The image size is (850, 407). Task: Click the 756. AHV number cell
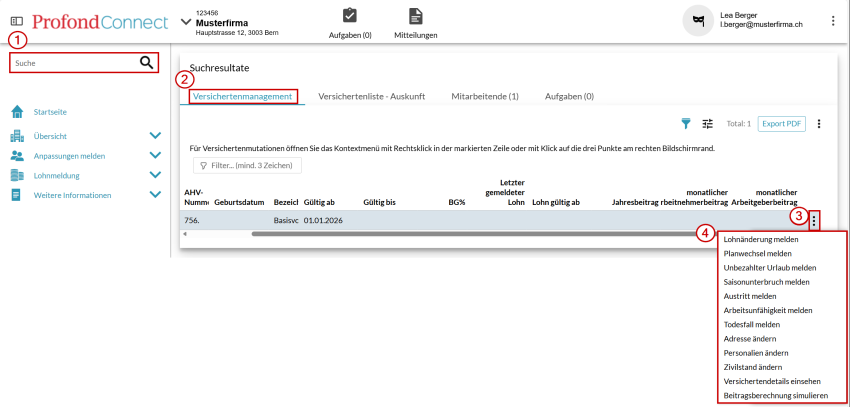click(x=191, y=221)
